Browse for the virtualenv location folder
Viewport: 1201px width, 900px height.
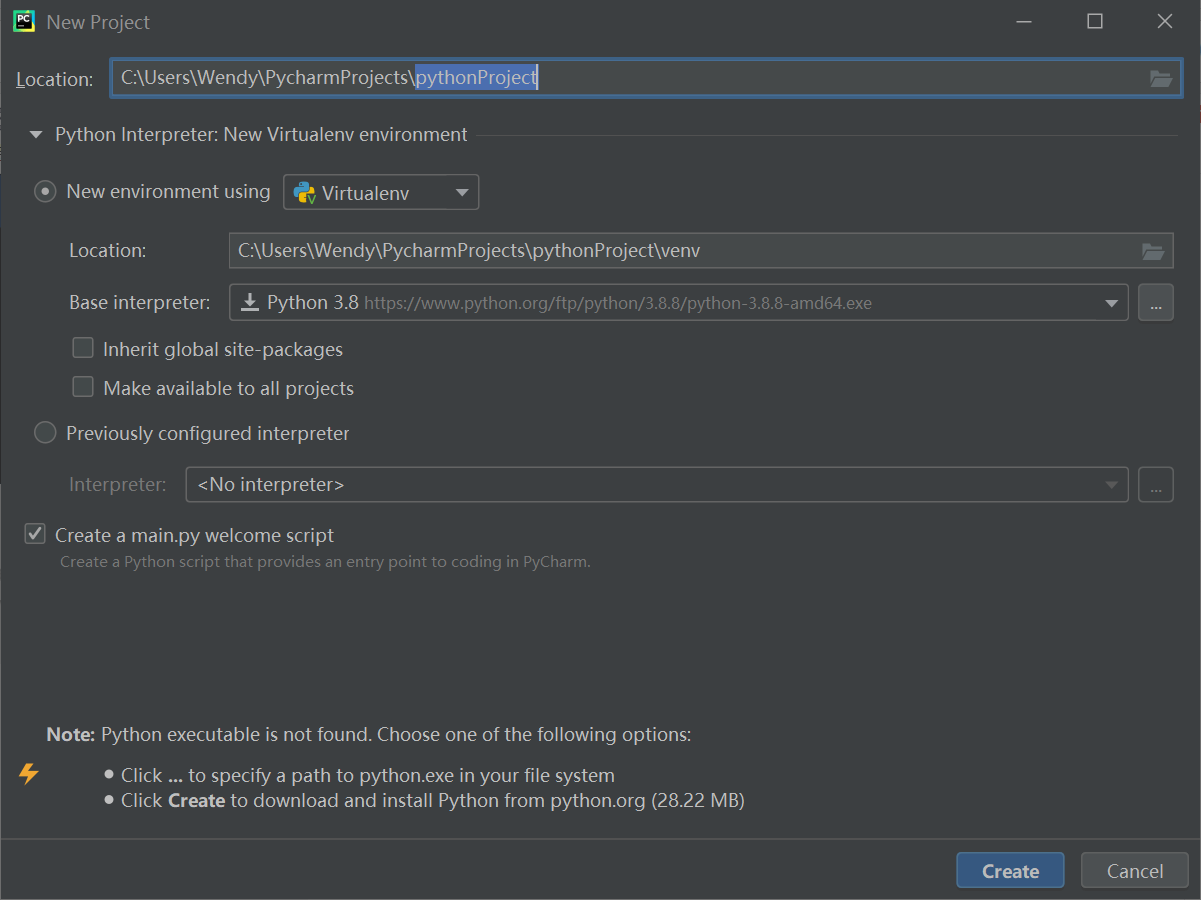click(1153, 251)
